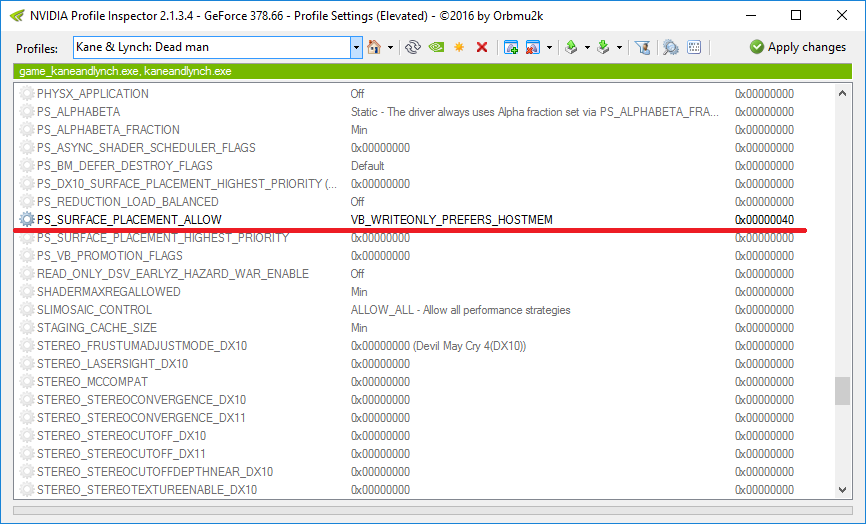Click the 'Static - The driver always uses Alpha' value
Image resolution: width=866 pixels, height=524 pixels.
pos(535,112)
